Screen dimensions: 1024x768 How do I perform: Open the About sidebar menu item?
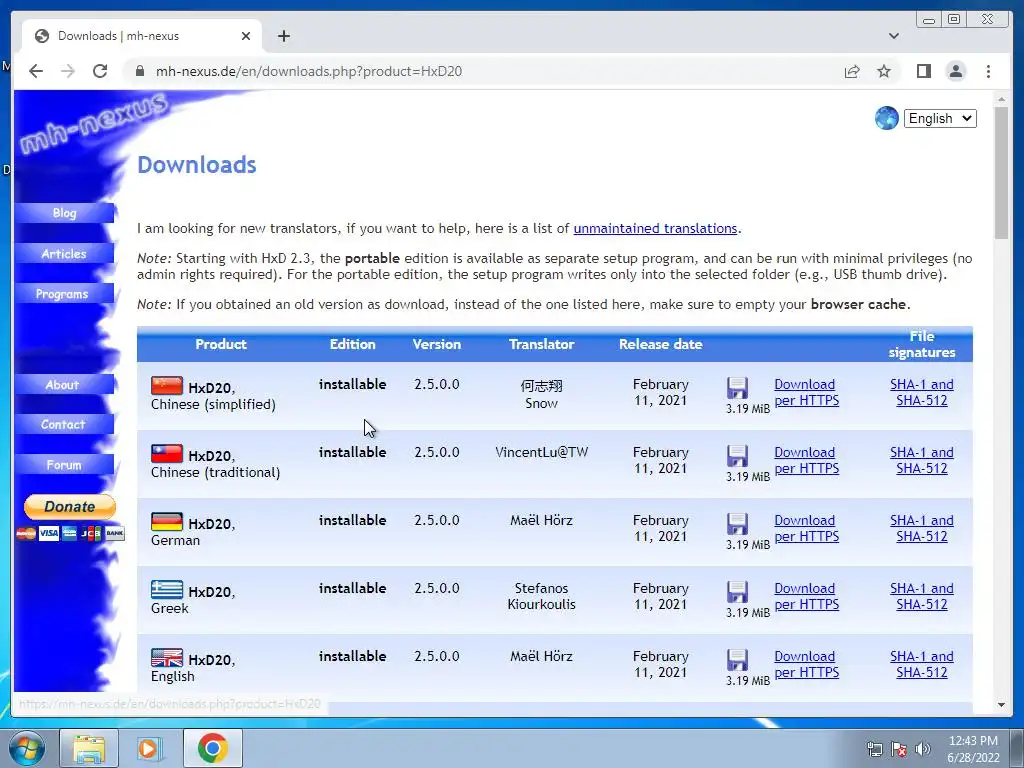click(x=64, y=385)
